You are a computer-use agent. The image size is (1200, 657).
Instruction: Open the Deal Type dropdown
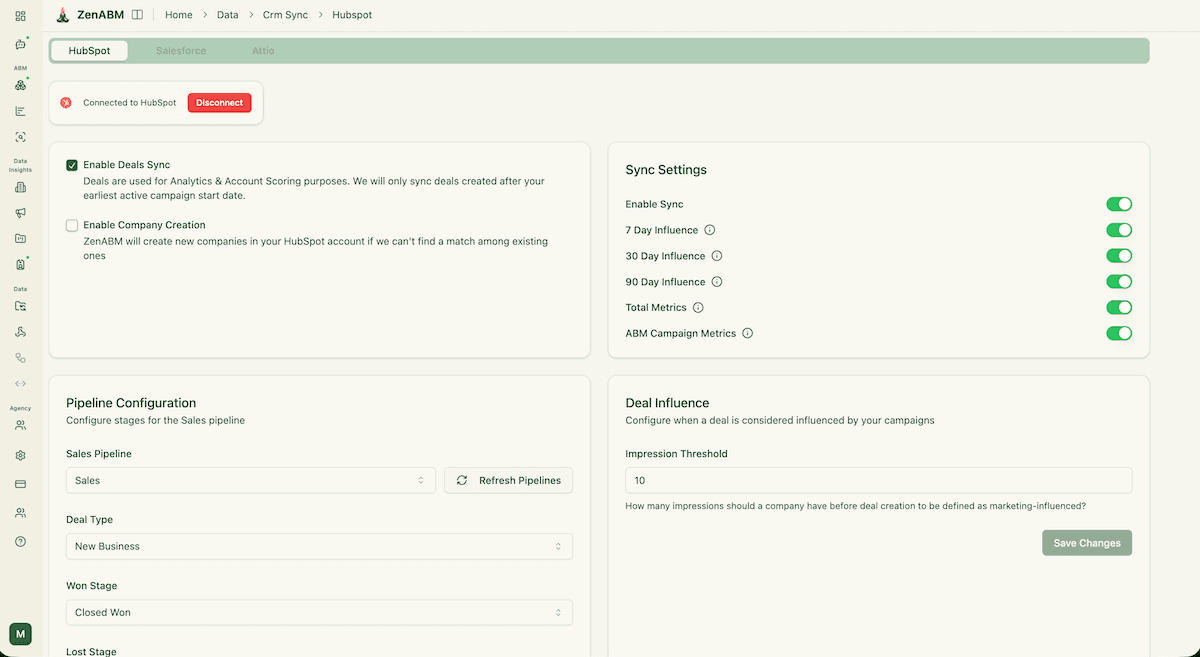[318, 546]
